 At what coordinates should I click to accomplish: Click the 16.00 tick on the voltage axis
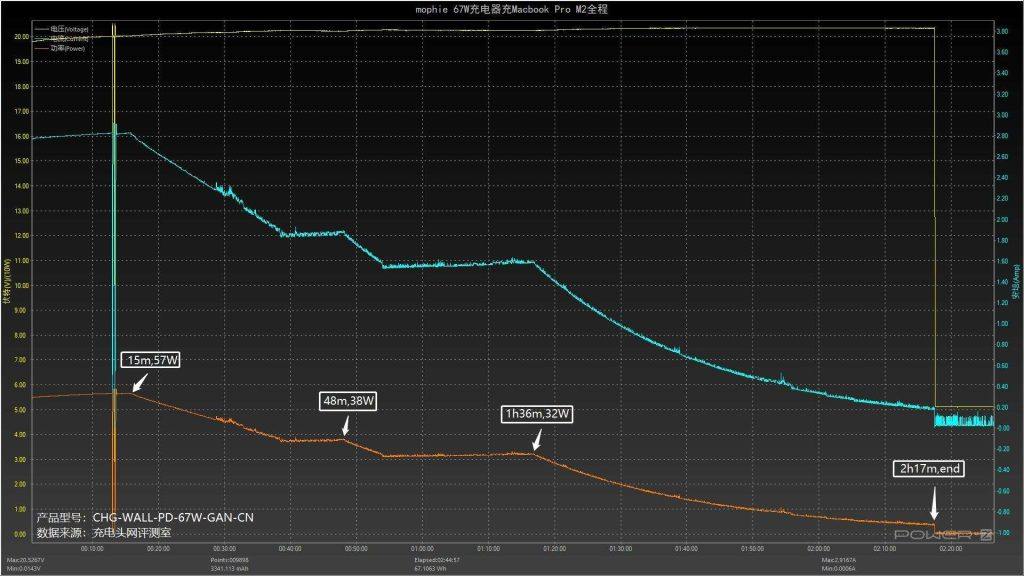click(x=21, y=136)
